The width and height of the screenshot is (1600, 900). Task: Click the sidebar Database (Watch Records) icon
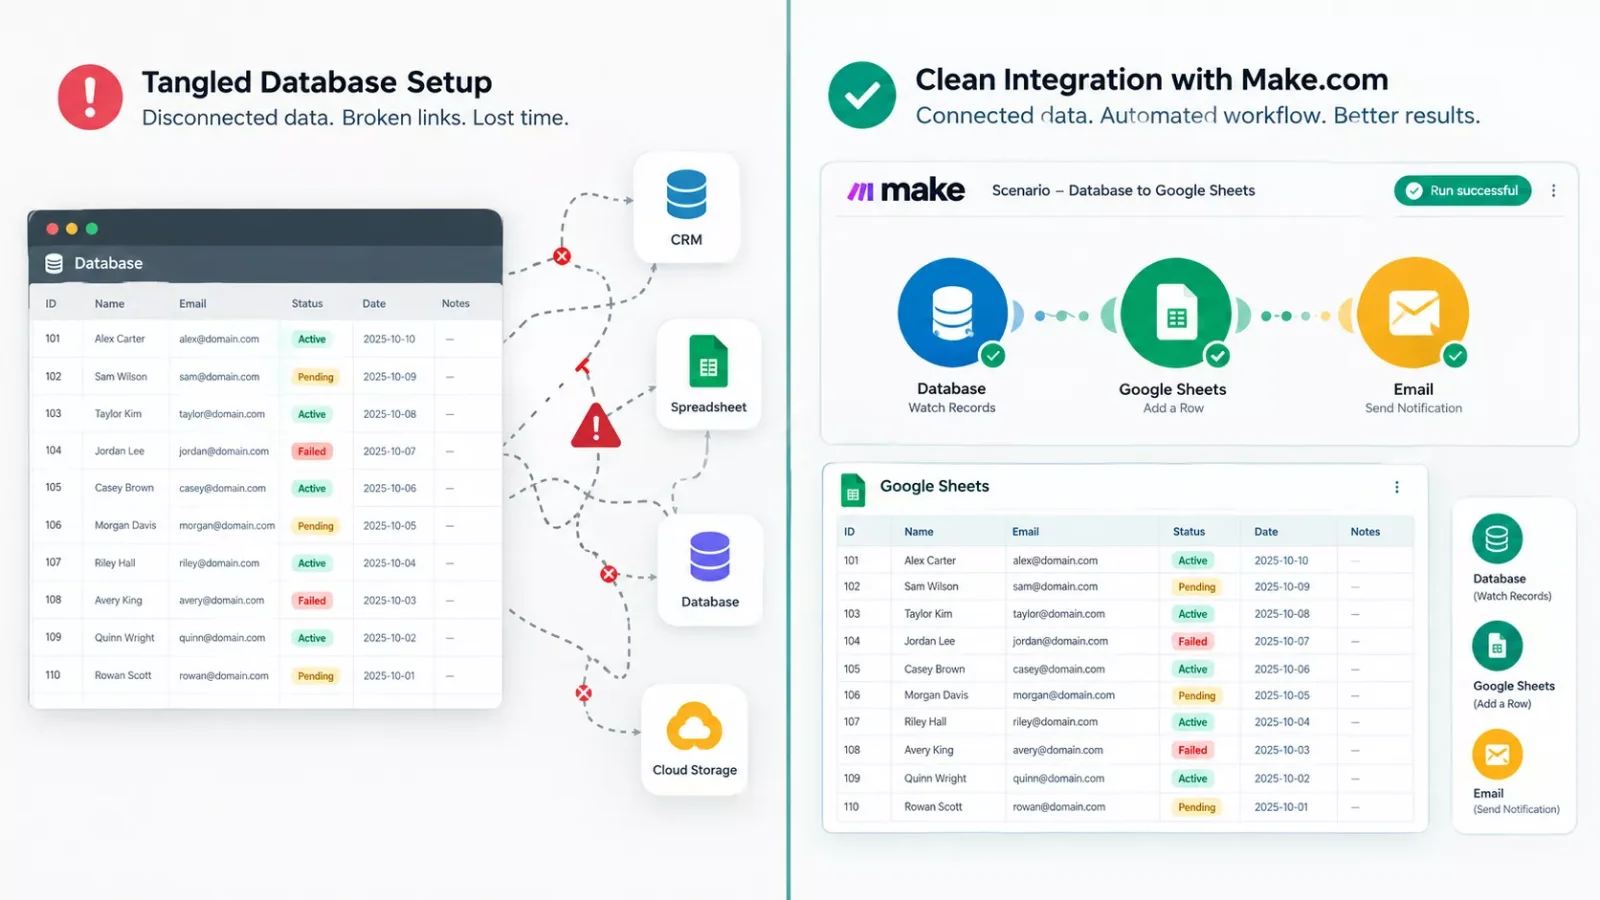click(1497, 539)
